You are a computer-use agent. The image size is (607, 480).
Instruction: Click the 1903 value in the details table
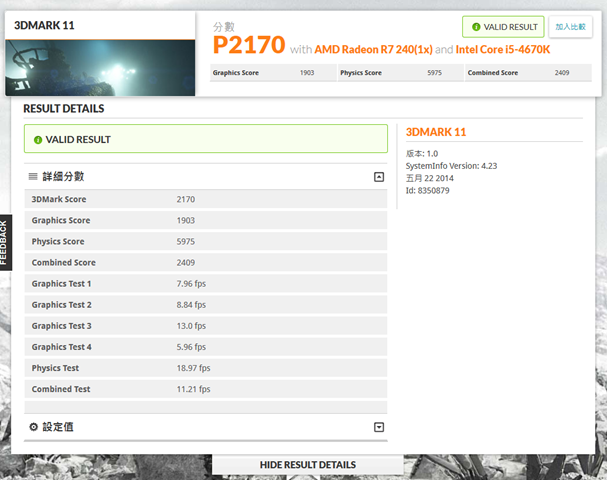coord(186,220)
